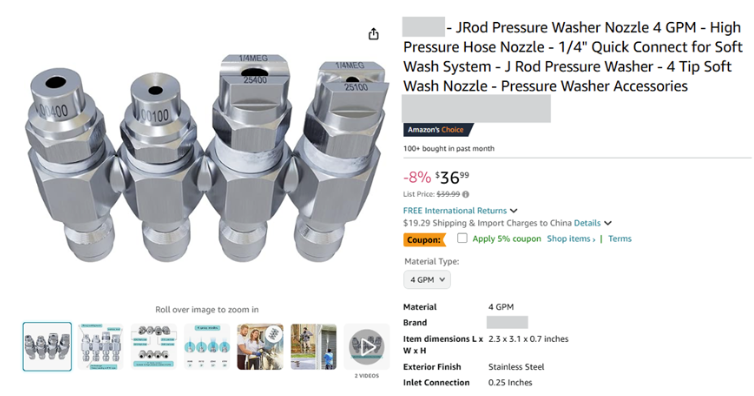
Task: Select first thumbnail of four nozzles
Action: (47, 346)
